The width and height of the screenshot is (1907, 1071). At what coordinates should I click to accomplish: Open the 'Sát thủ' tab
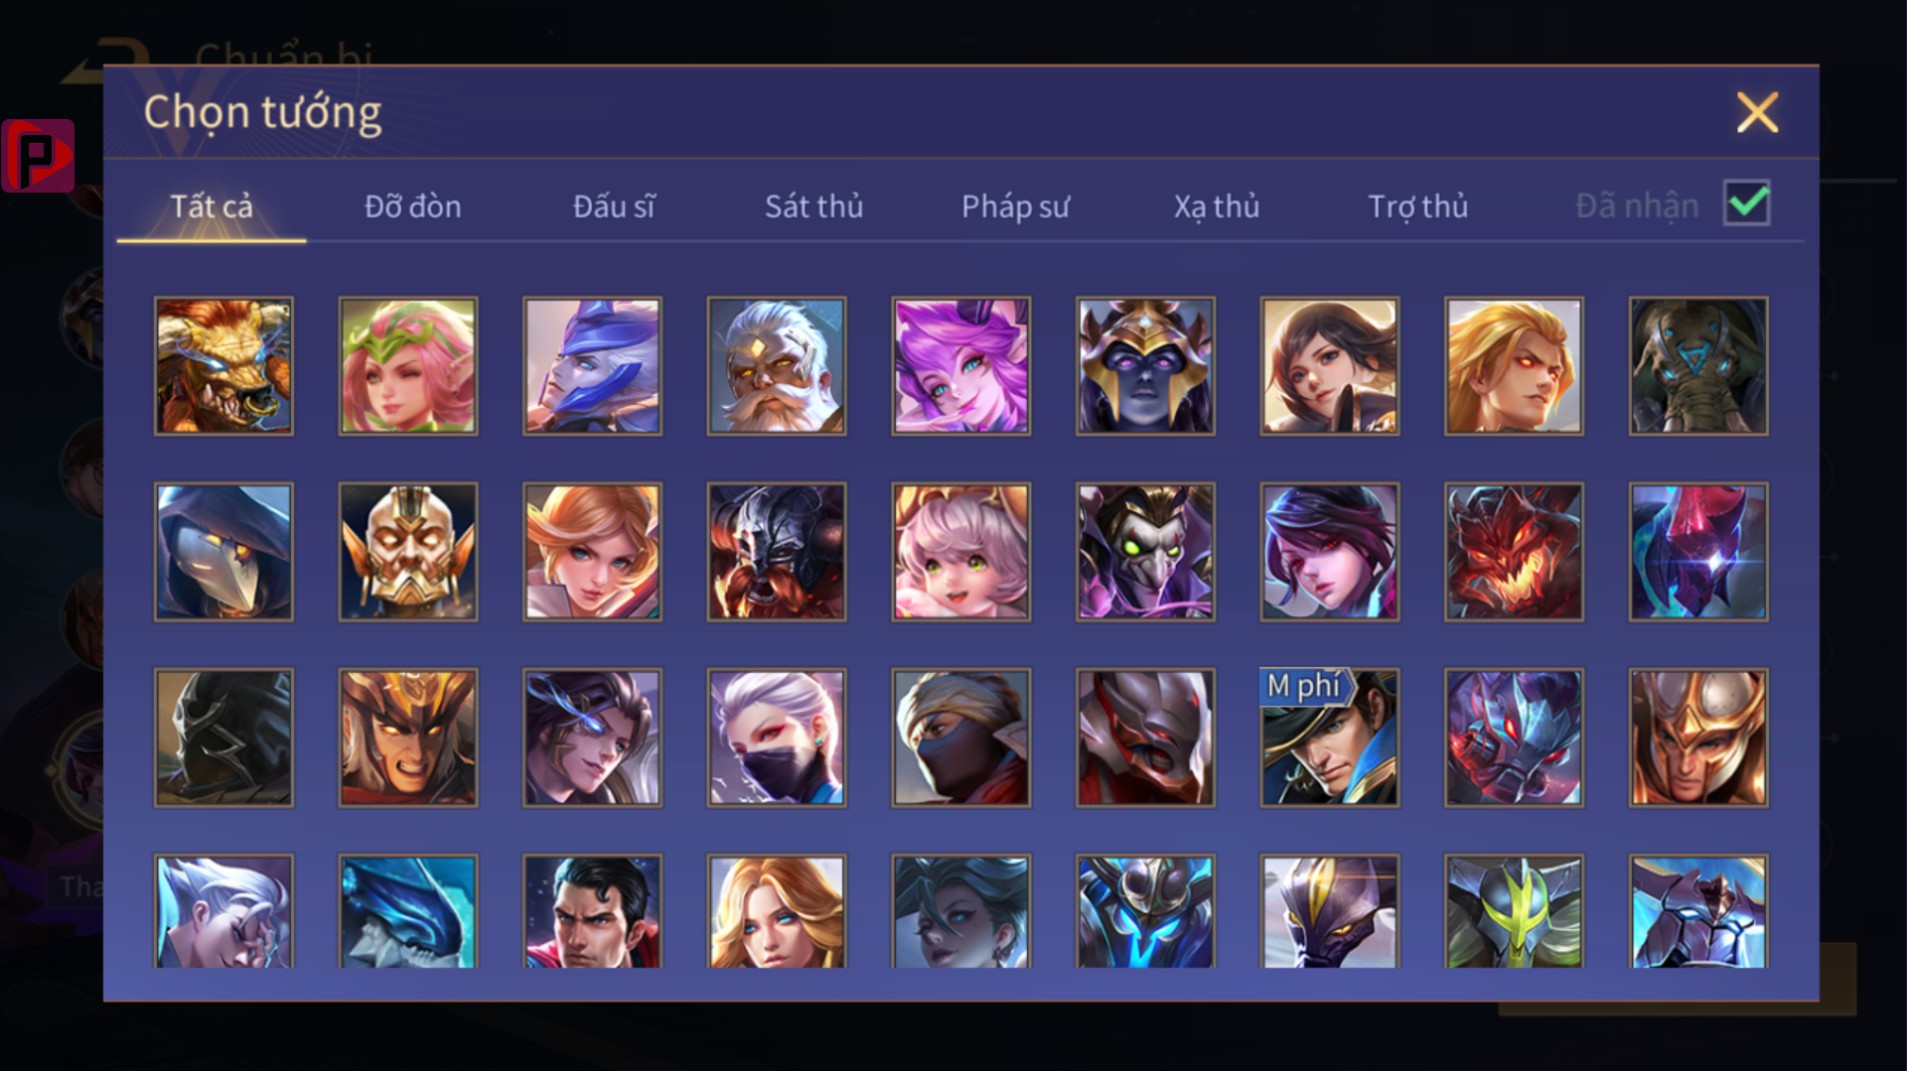click(813, 206)
